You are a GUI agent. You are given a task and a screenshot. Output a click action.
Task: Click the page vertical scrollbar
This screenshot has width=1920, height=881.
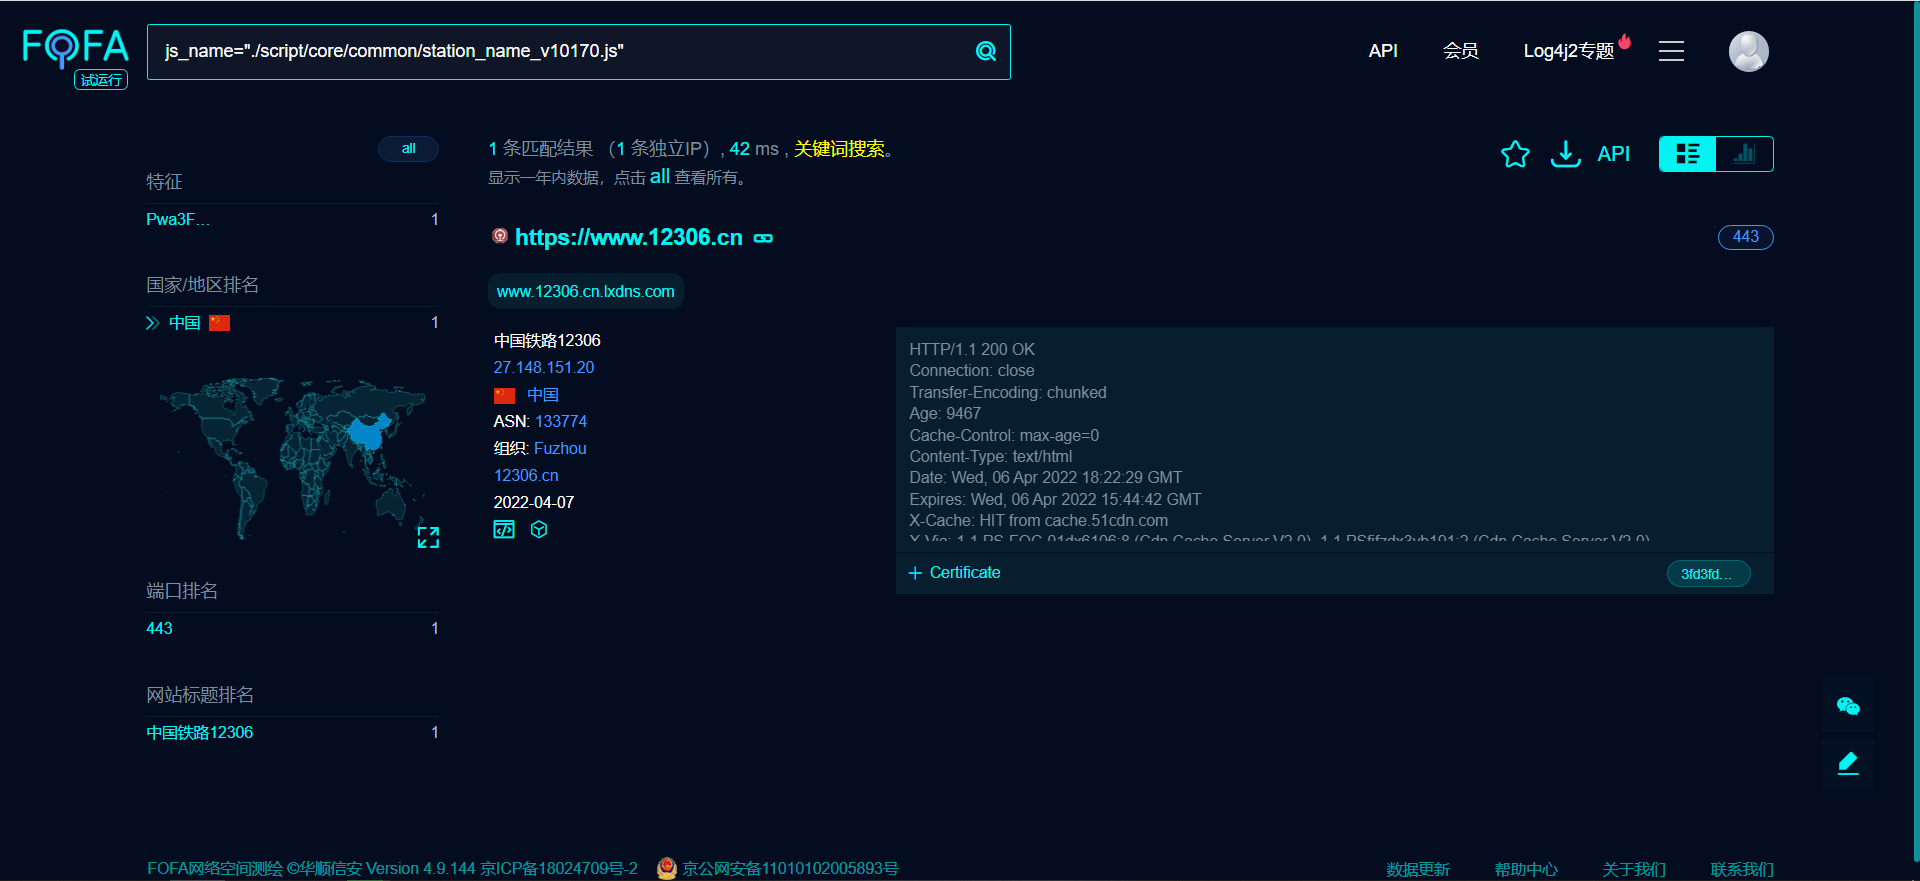tap(1915, 430)
